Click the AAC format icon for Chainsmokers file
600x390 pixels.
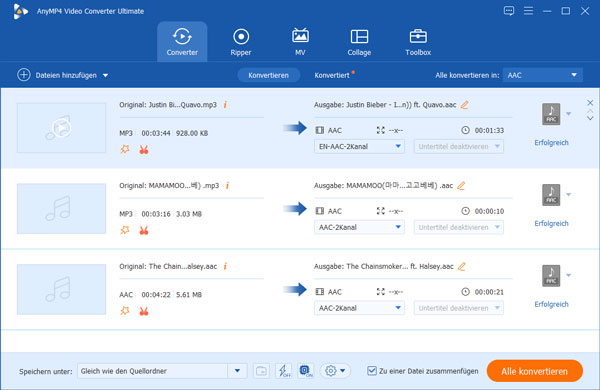[x=551, y=275]
